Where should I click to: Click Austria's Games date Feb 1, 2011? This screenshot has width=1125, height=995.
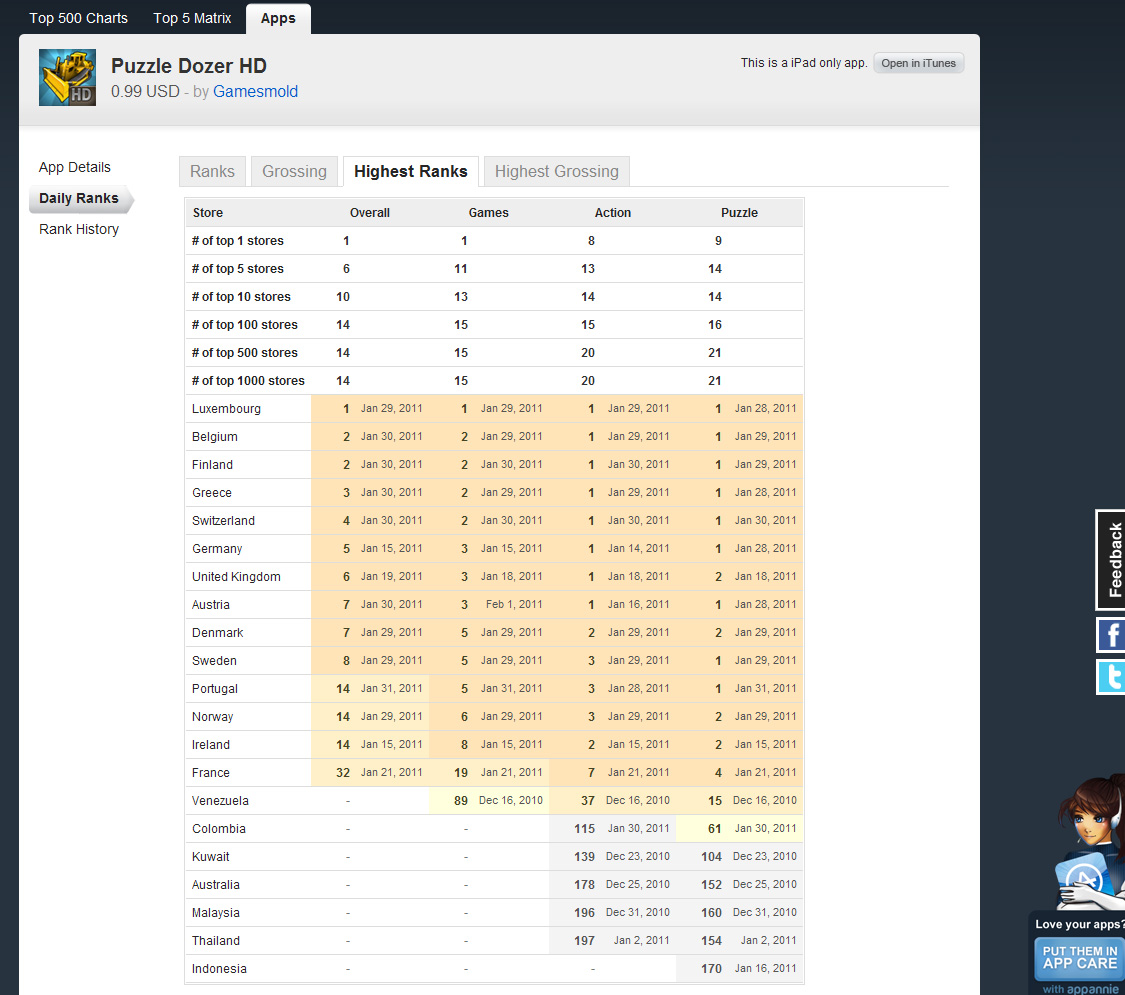click(514, 605)
